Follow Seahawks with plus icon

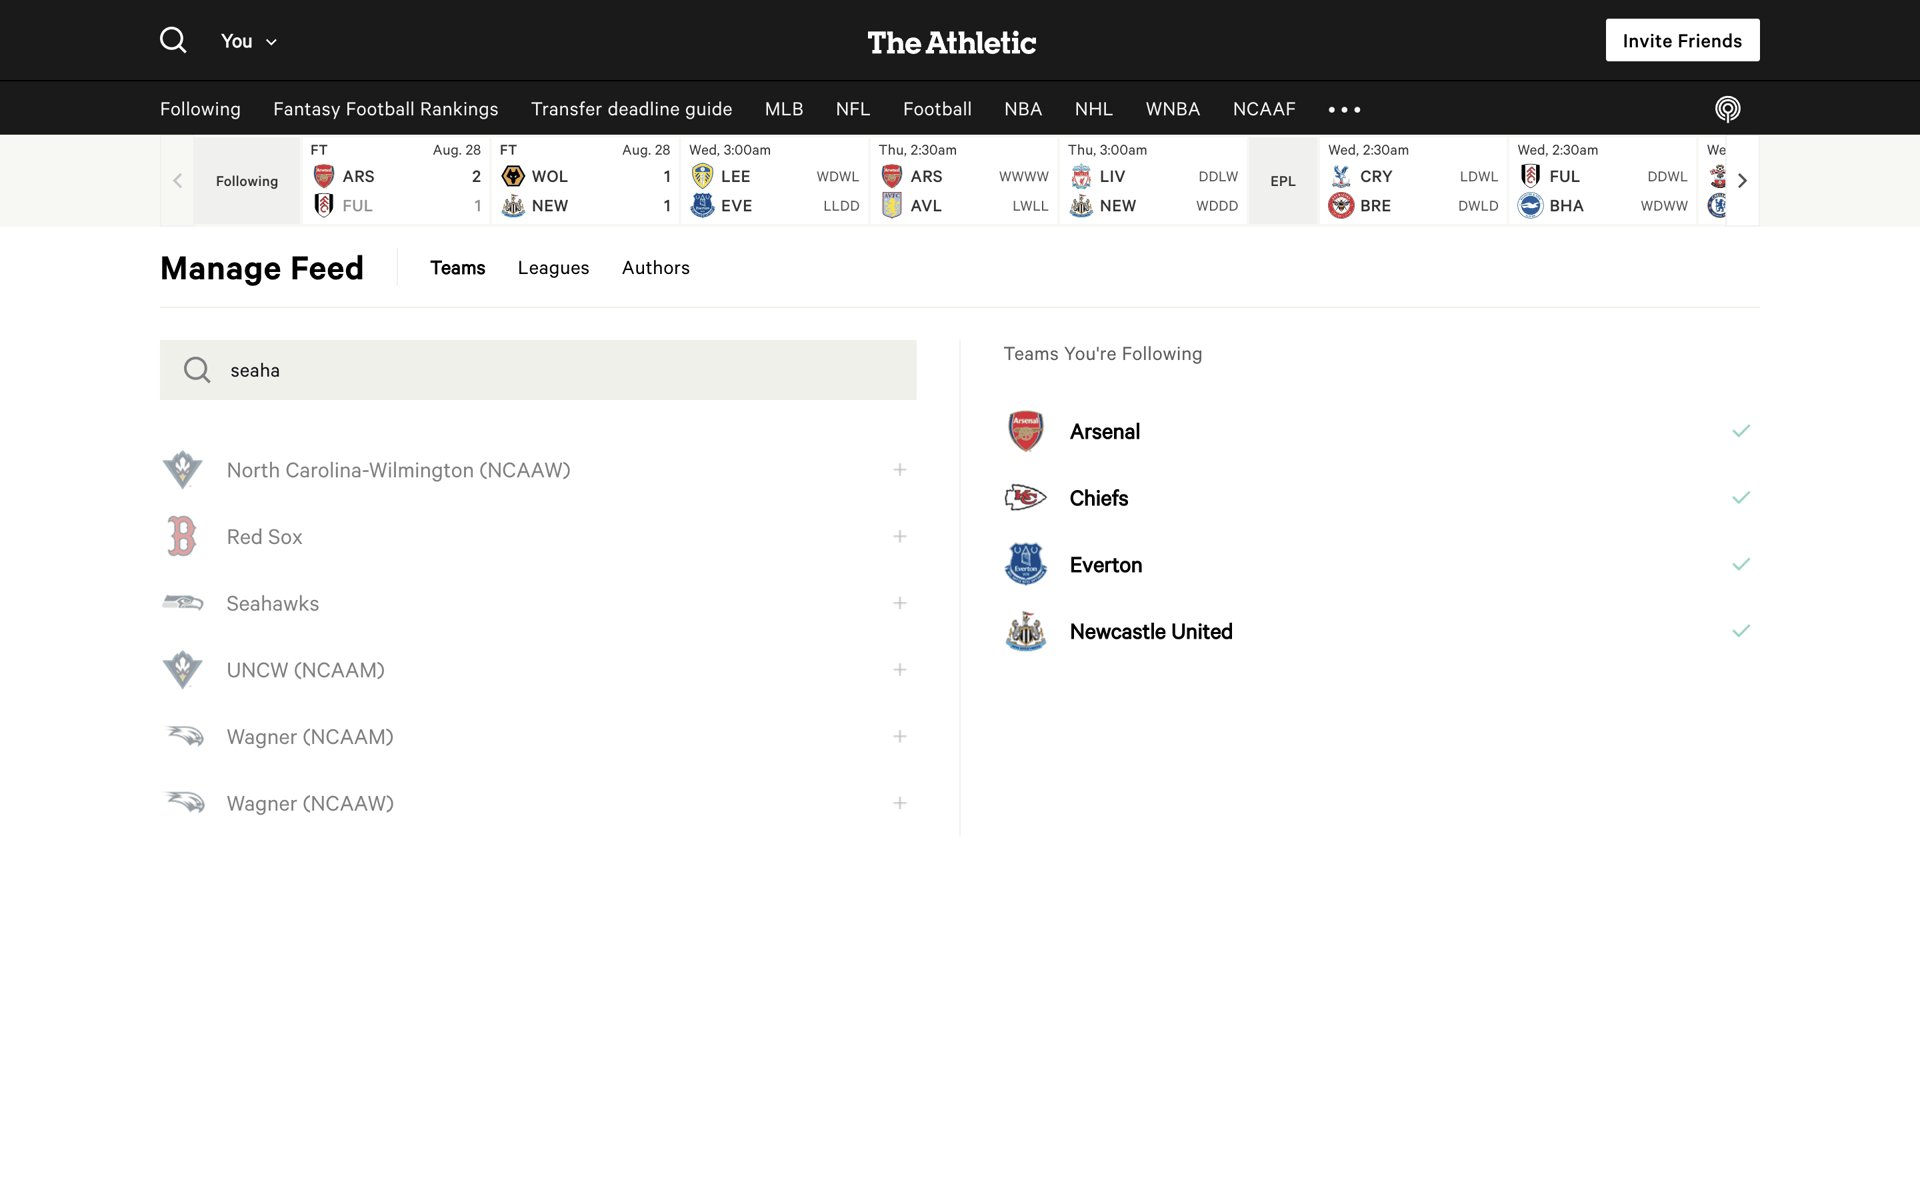click(900, 603)
